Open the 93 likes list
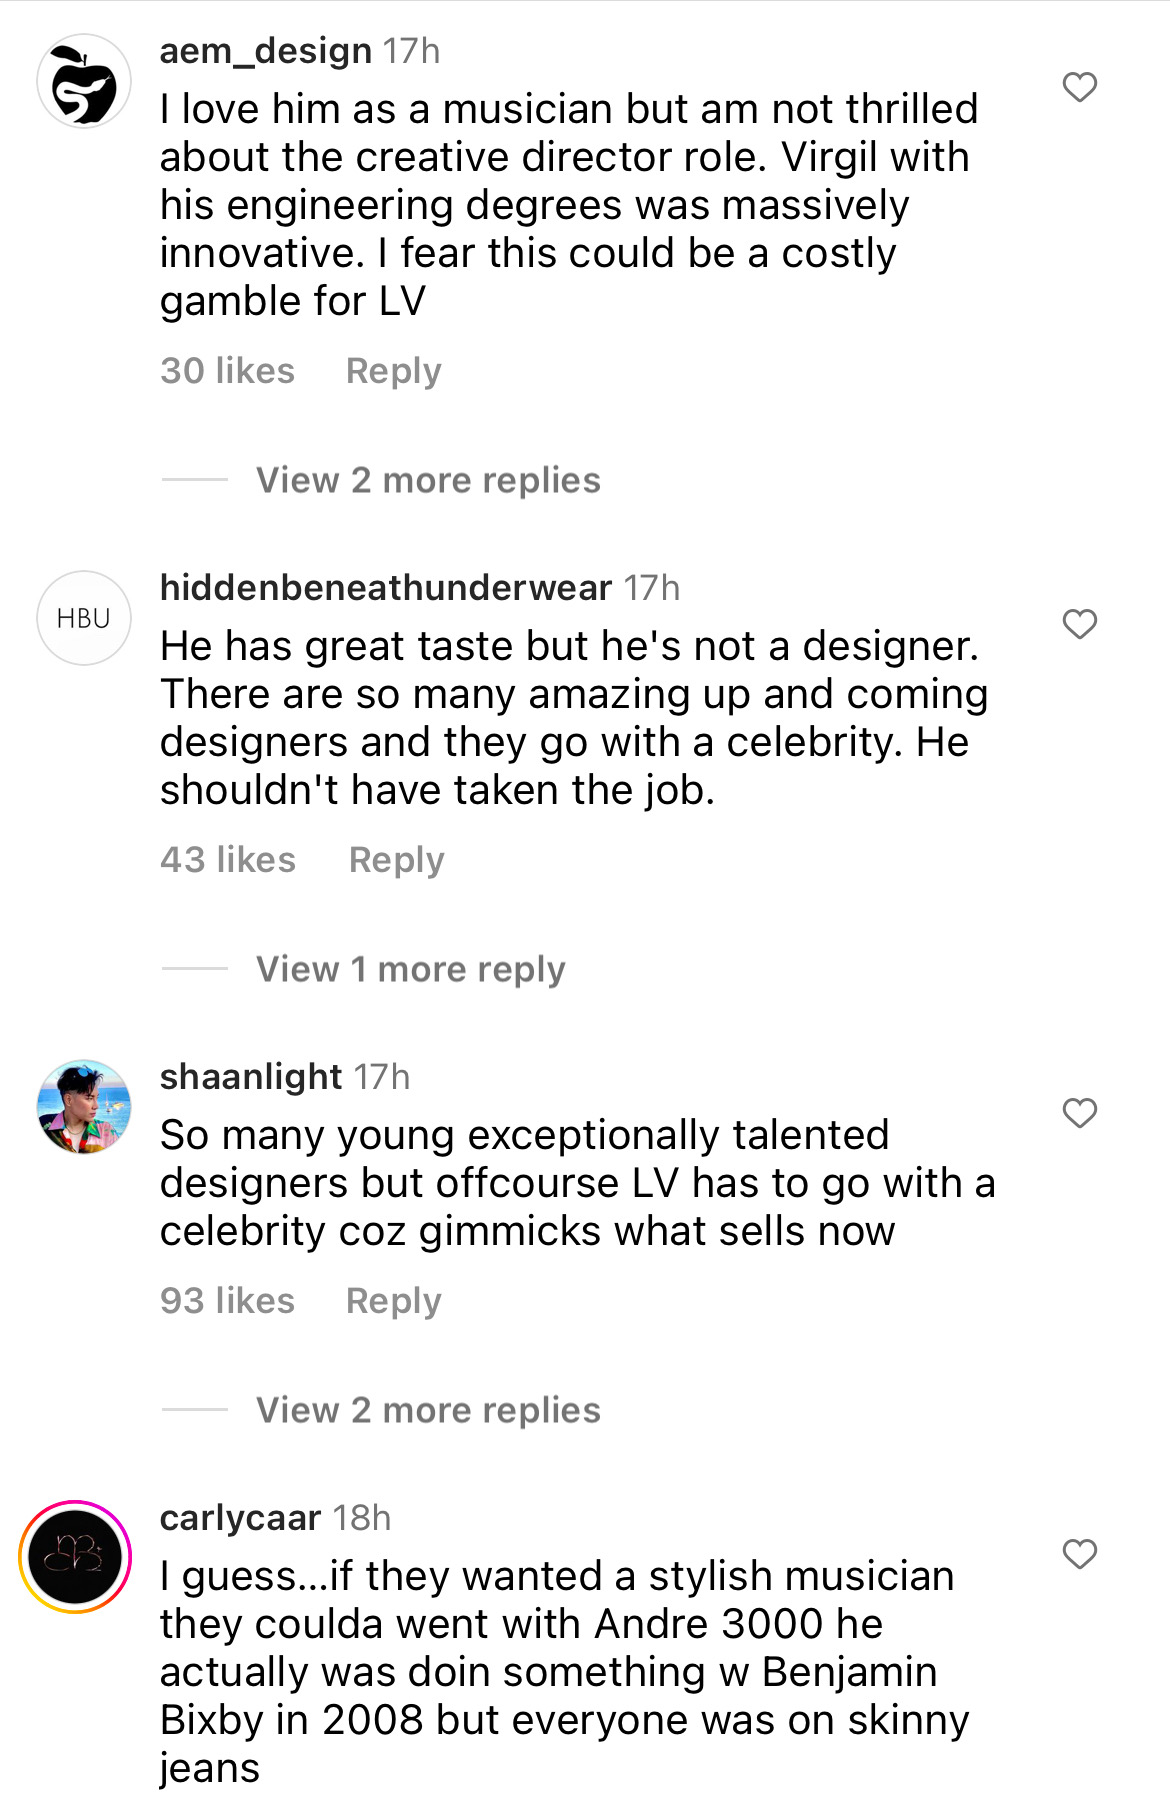The image size is (1170, 1812). (227, 1301)
